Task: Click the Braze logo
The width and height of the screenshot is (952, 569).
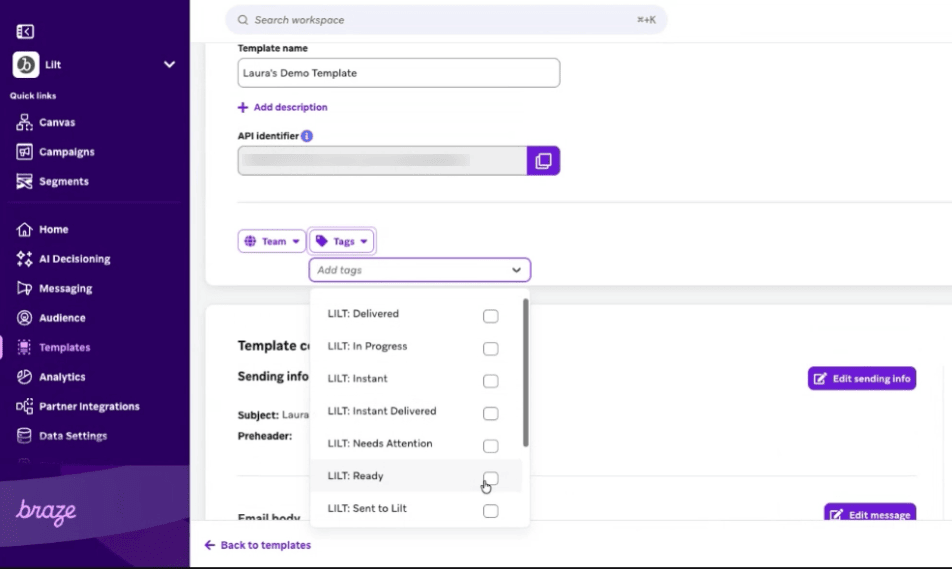Action: click(46, 512)
